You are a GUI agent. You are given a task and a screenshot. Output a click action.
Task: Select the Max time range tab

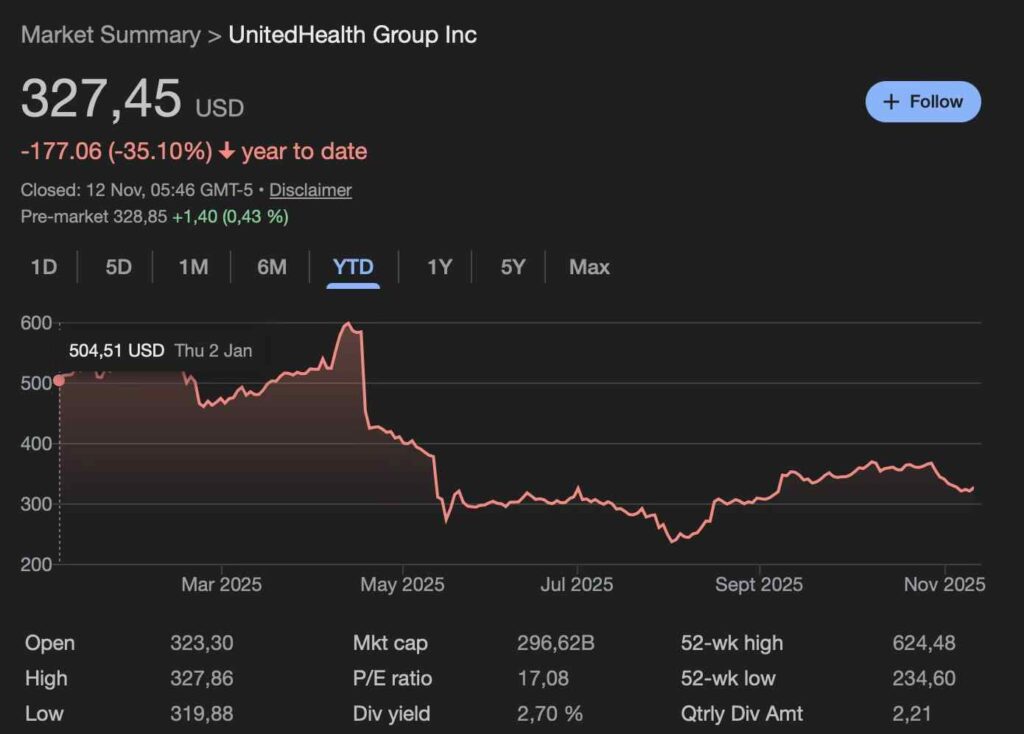click(589, 267)
